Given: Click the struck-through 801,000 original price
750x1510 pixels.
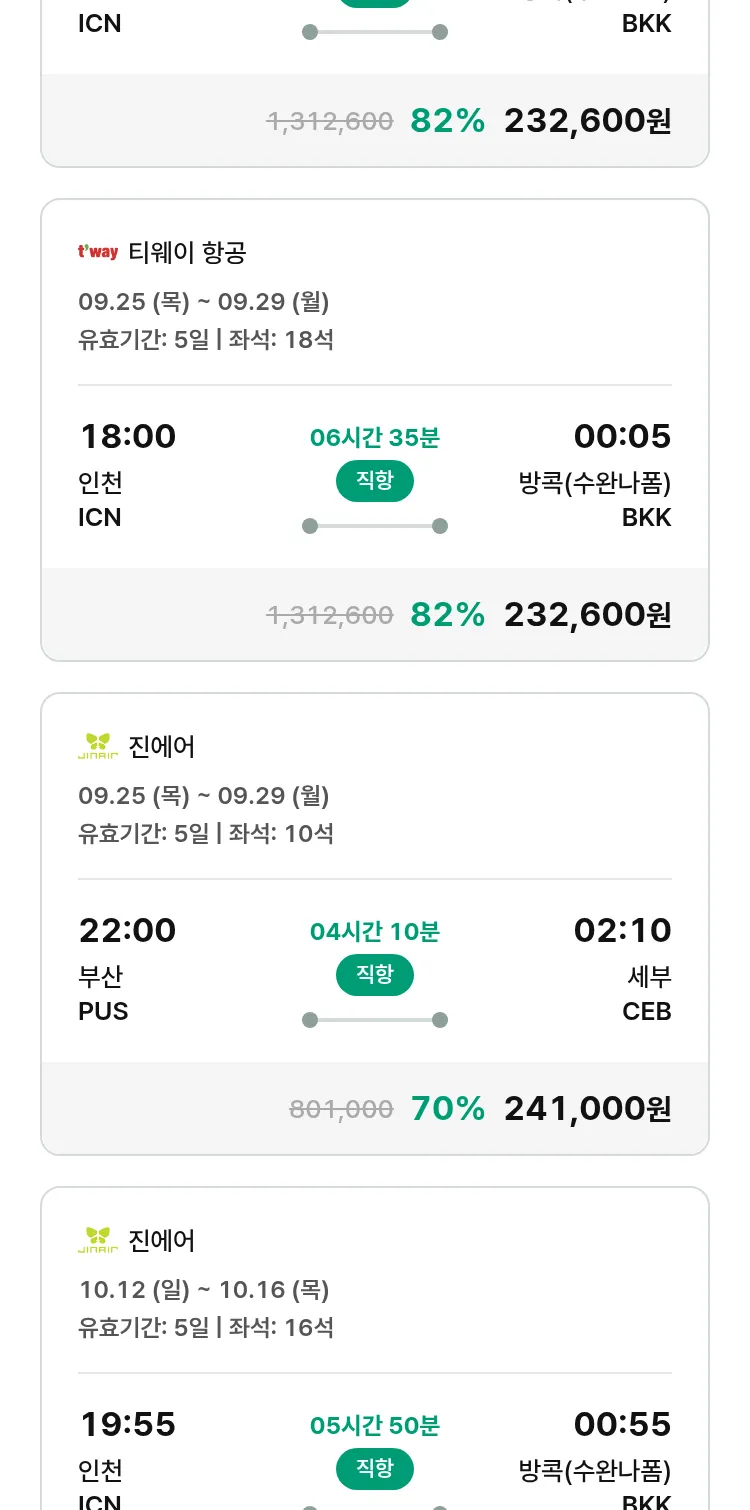Looking at the screenshot, I should tap(341, 1108).
